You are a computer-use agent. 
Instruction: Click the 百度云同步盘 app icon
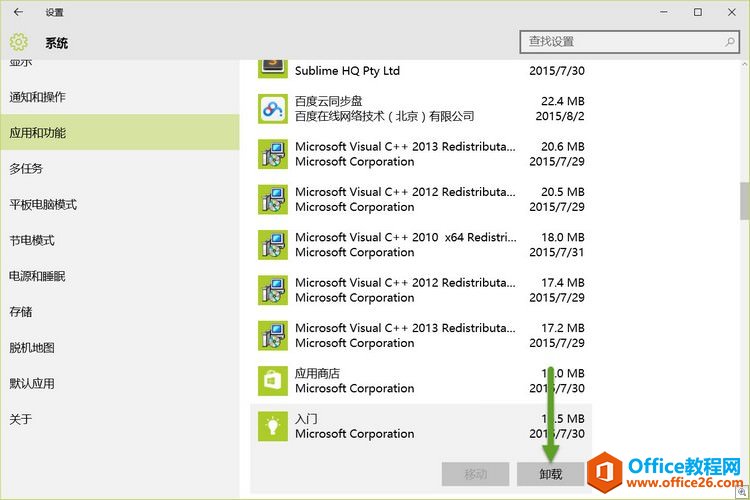(273, 109)
